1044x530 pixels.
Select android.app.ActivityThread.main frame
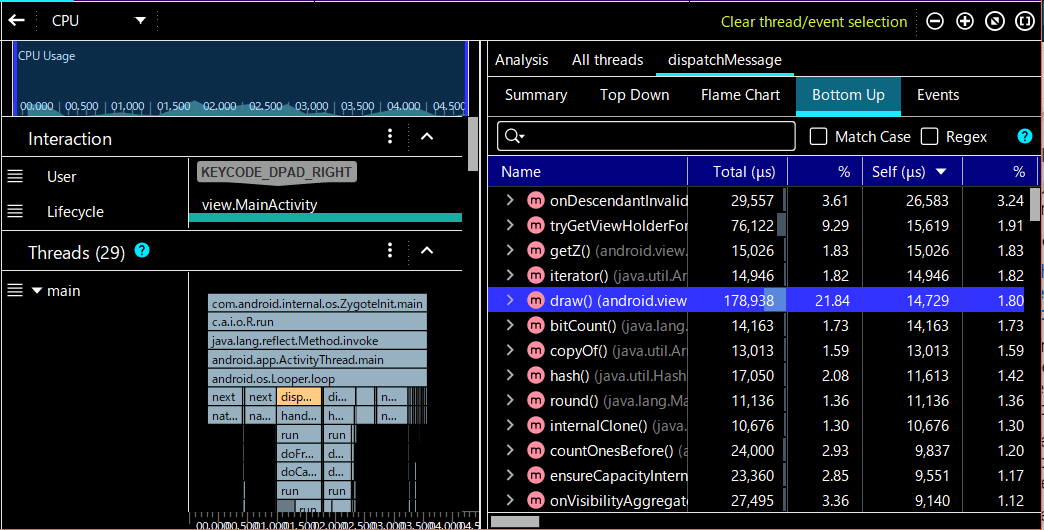[x=317, y=360]
